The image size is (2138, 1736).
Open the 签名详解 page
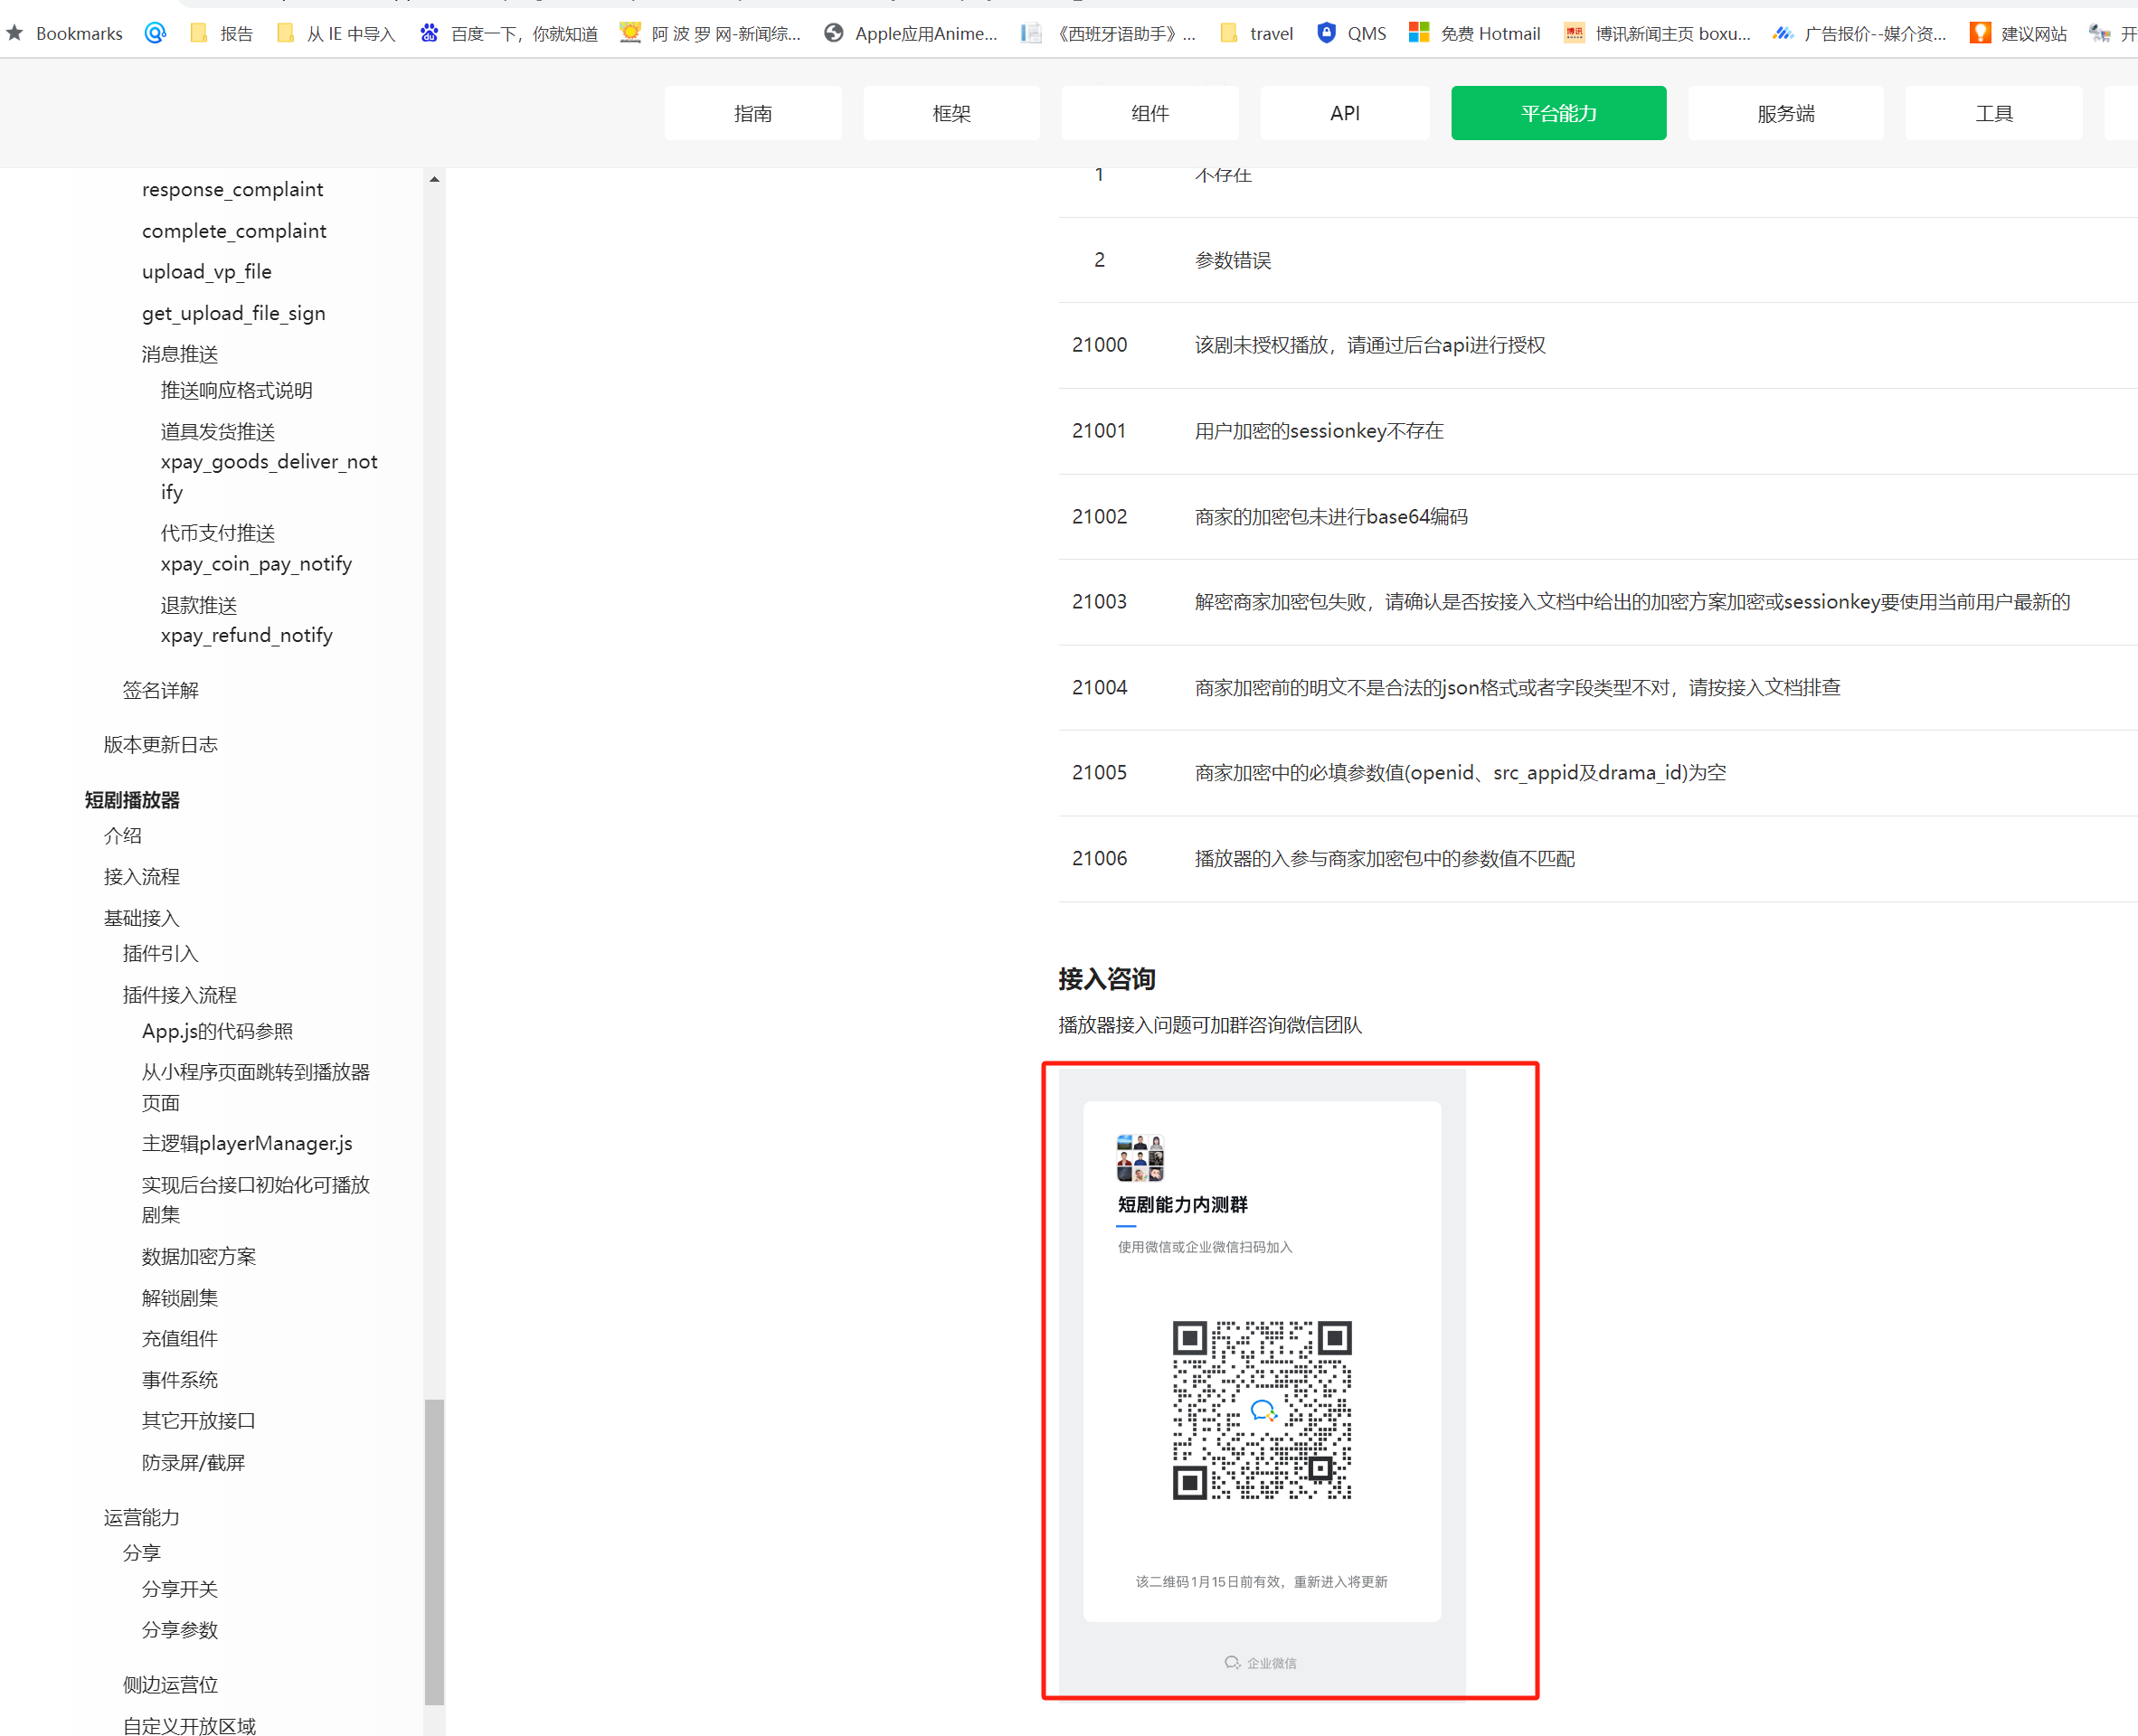[161, 690]
